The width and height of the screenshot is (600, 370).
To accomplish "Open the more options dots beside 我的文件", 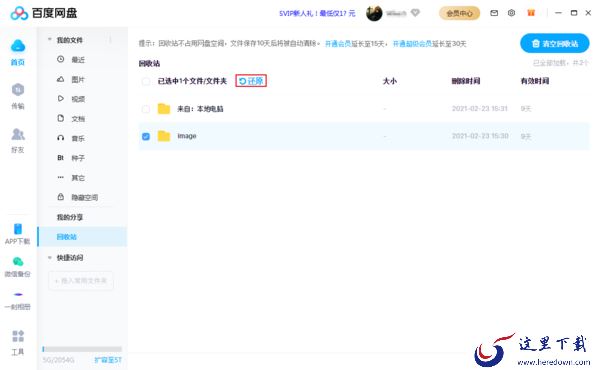I will 110,40.
